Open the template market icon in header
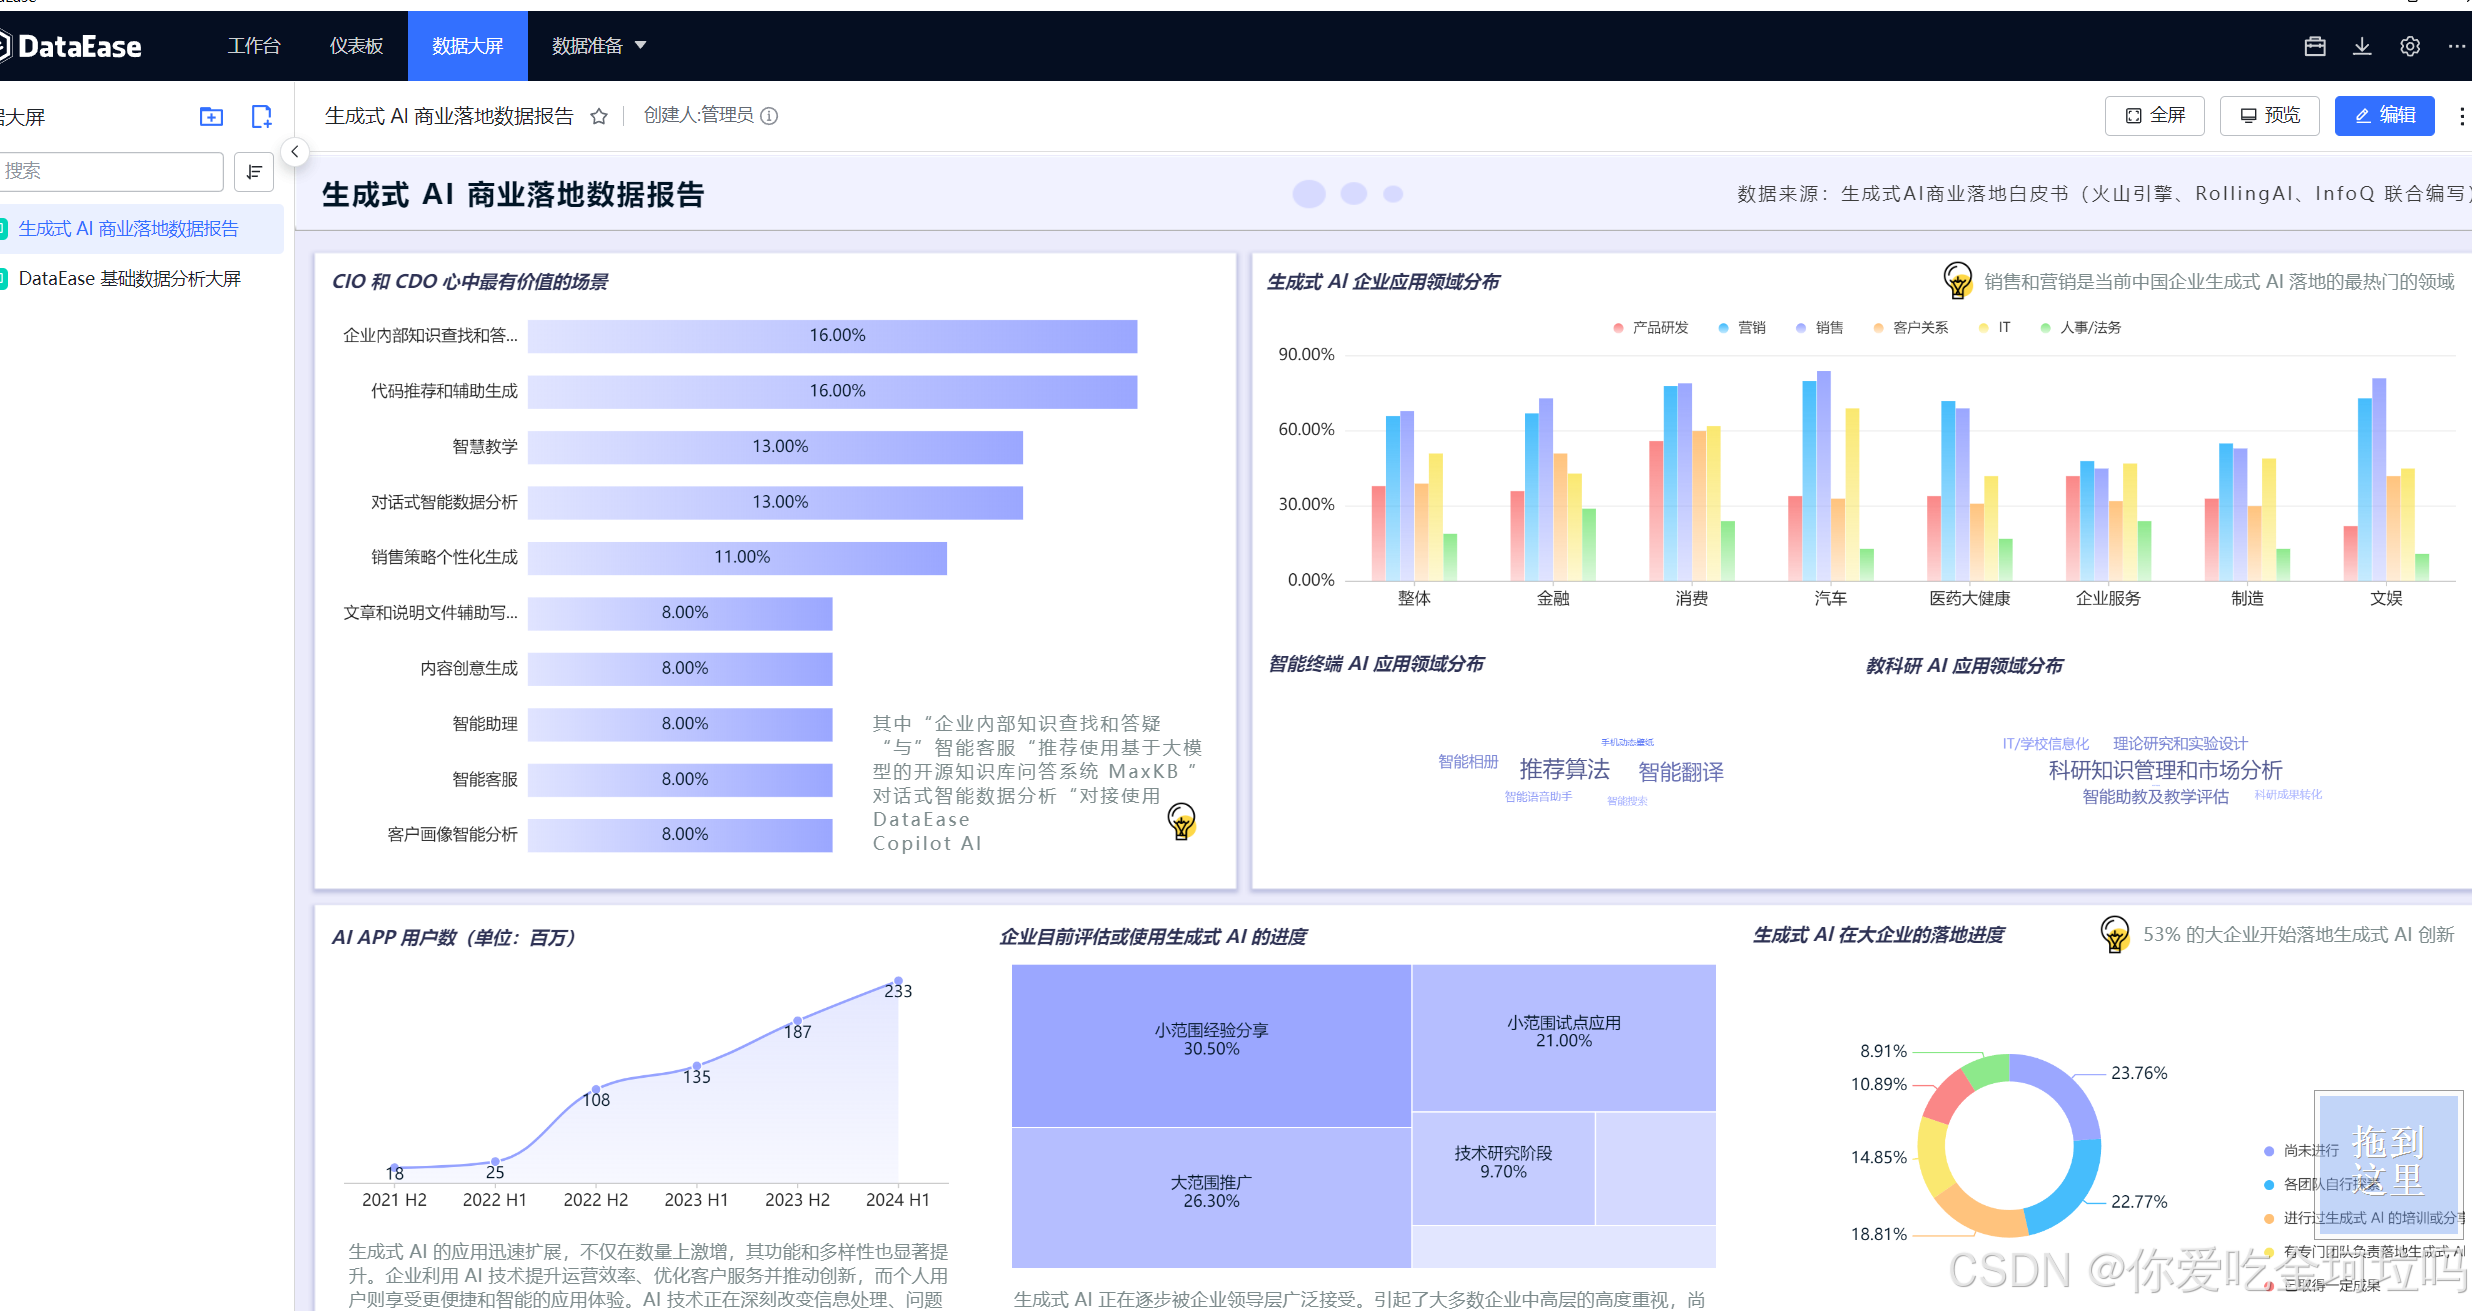 click(2315, 46)
